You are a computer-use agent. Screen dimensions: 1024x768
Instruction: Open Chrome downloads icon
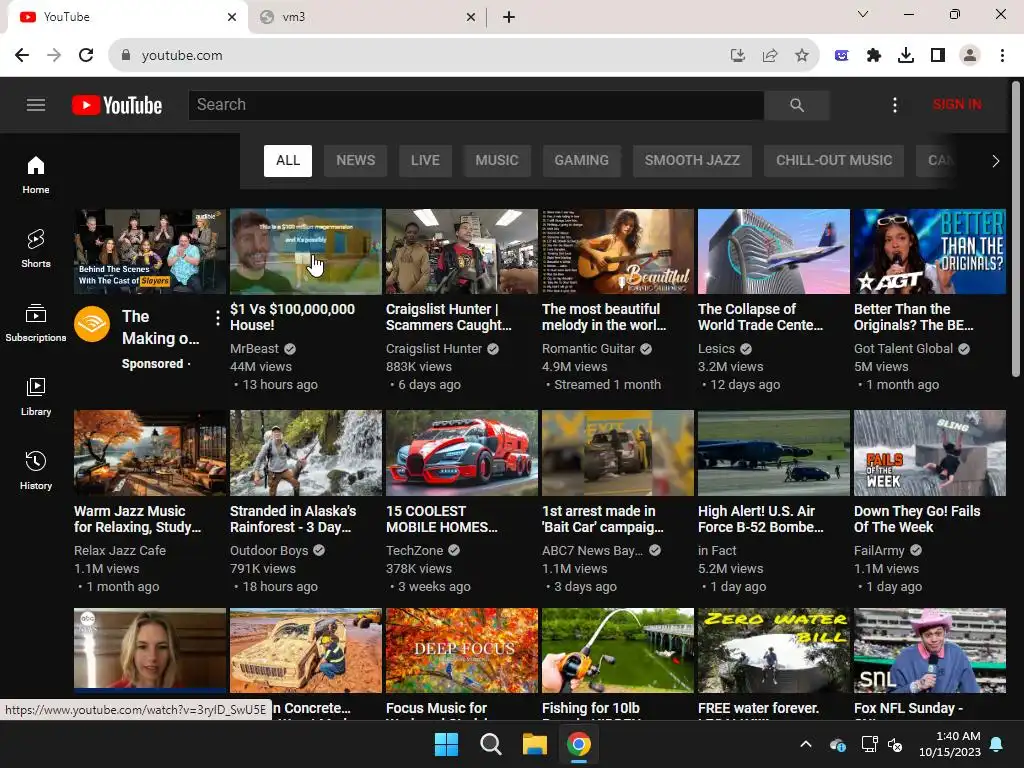pos(906,56)
